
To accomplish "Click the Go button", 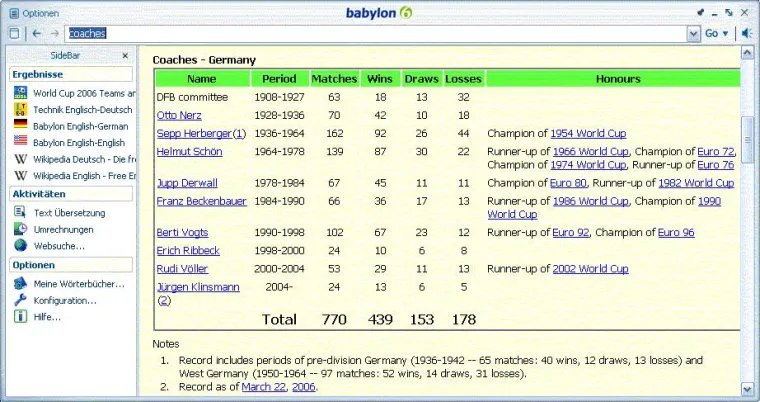I will (x=712, y=33).
